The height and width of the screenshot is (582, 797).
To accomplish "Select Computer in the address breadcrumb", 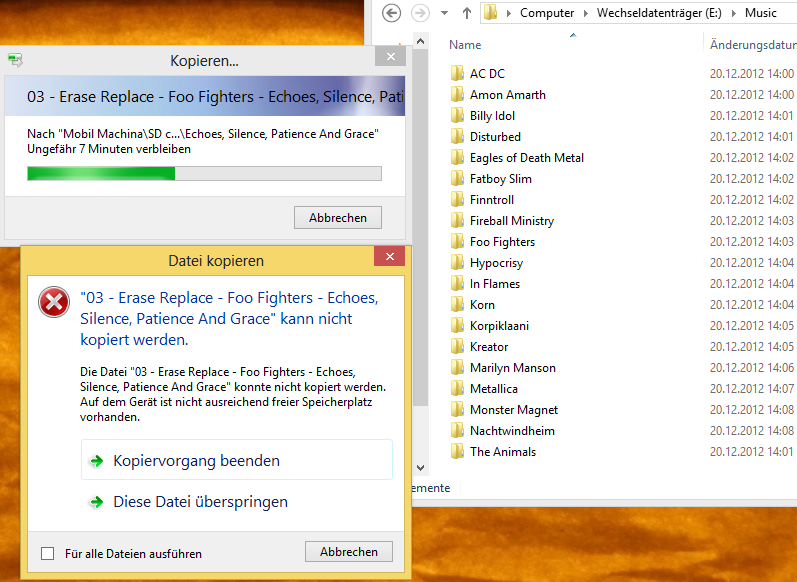I will click(547, 13).
